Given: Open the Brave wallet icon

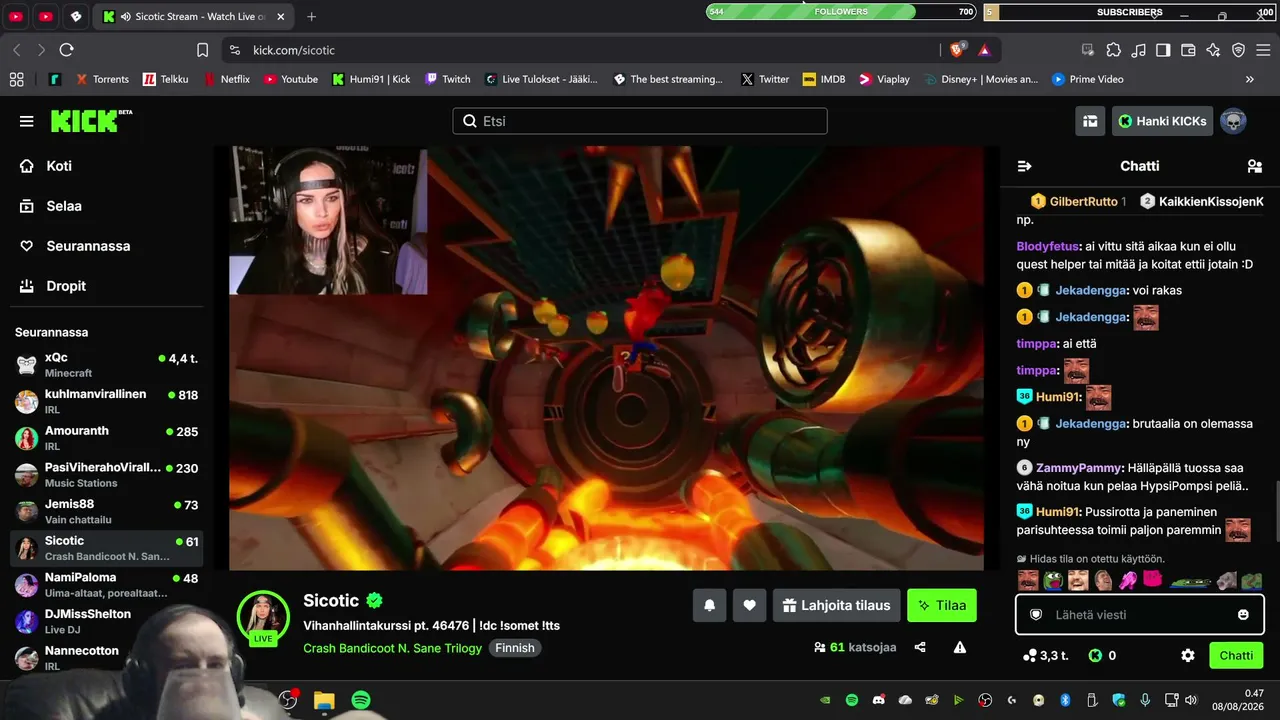Looking at the screenshot, I should (x=1188, y=50).
